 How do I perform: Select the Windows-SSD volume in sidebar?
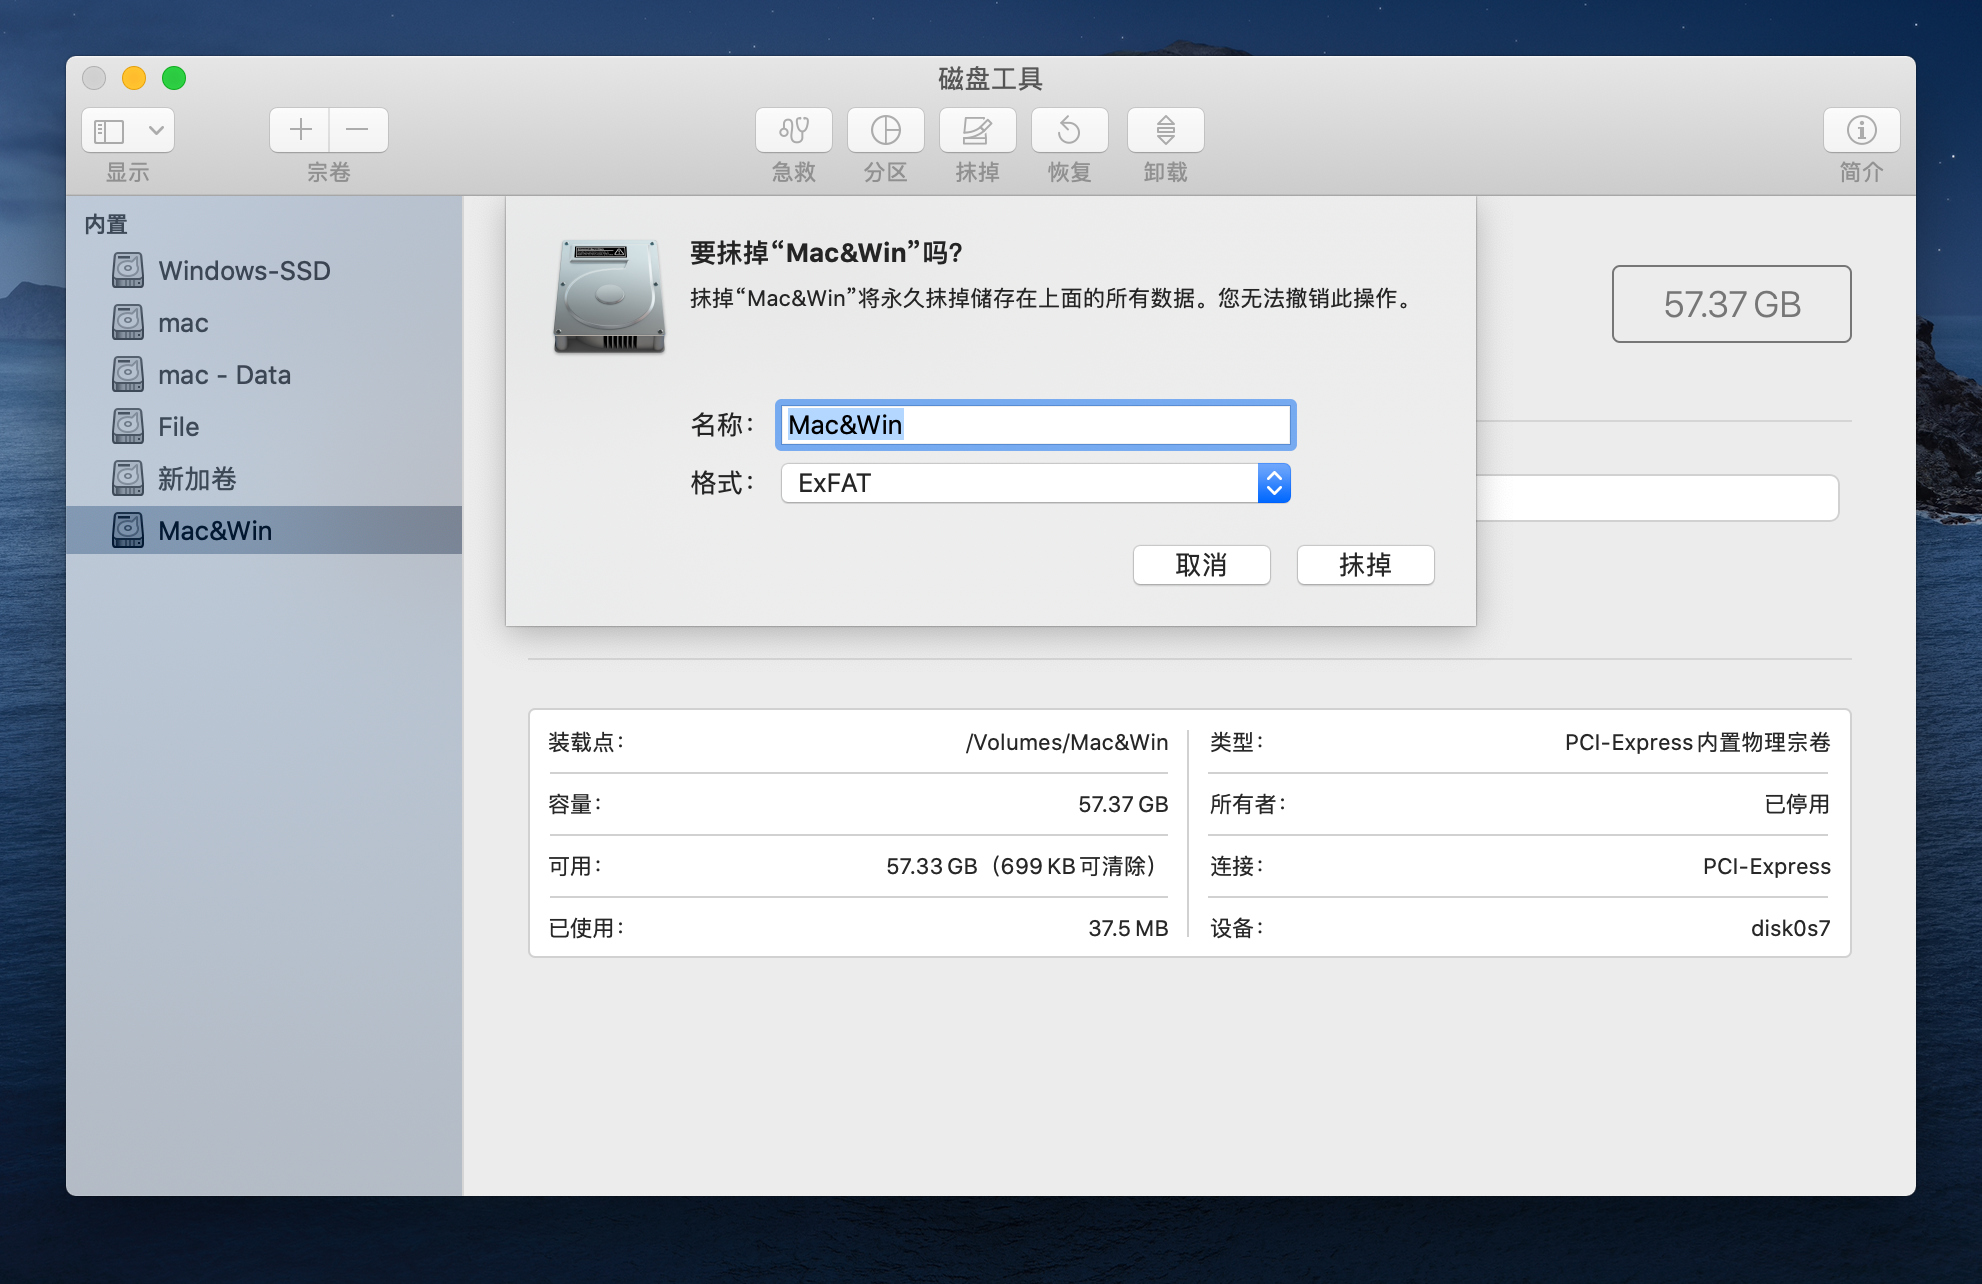tap(244, 270)
